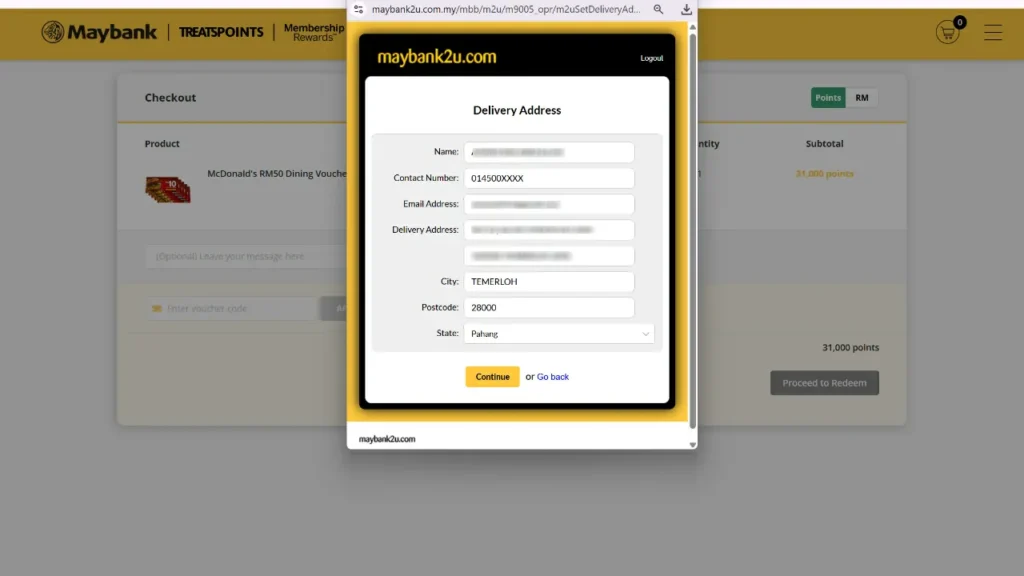Screen dimensions: 1024x576
Task: Click Logout in the maybank2u popup
Action: (x=651, y=58)
